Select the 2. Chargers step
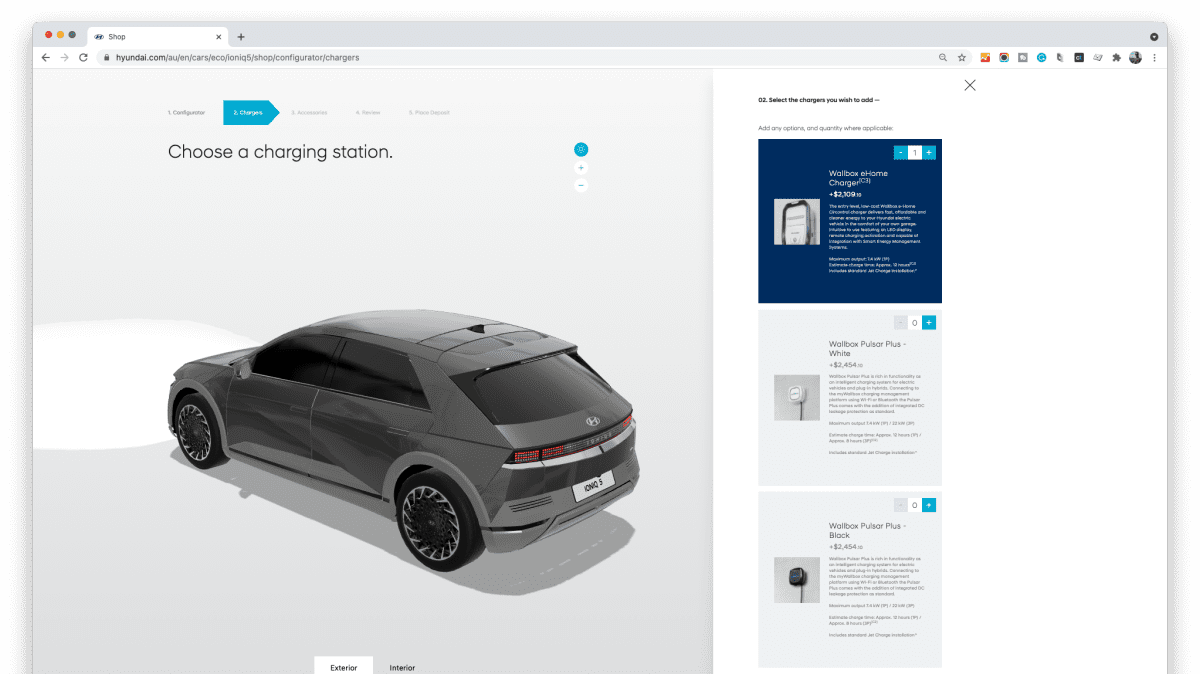The image size is (1200, 674). (x=250, y=113)
